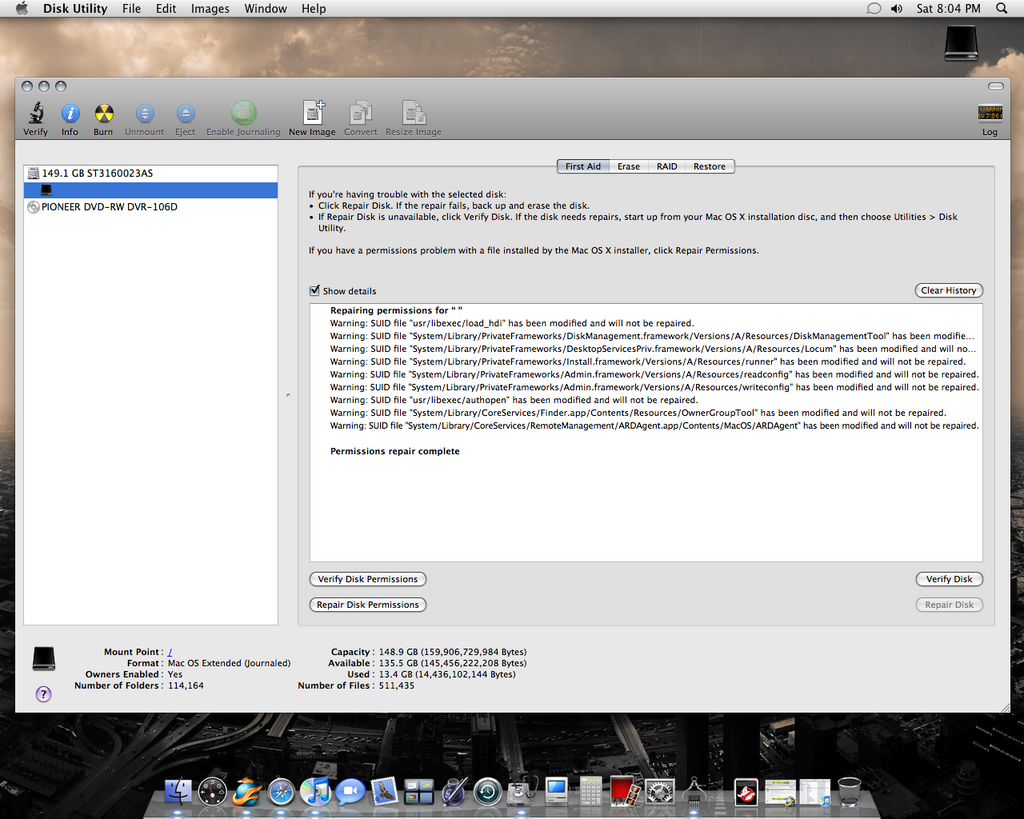Open Mail from the Dock

(x=385, y=791)
